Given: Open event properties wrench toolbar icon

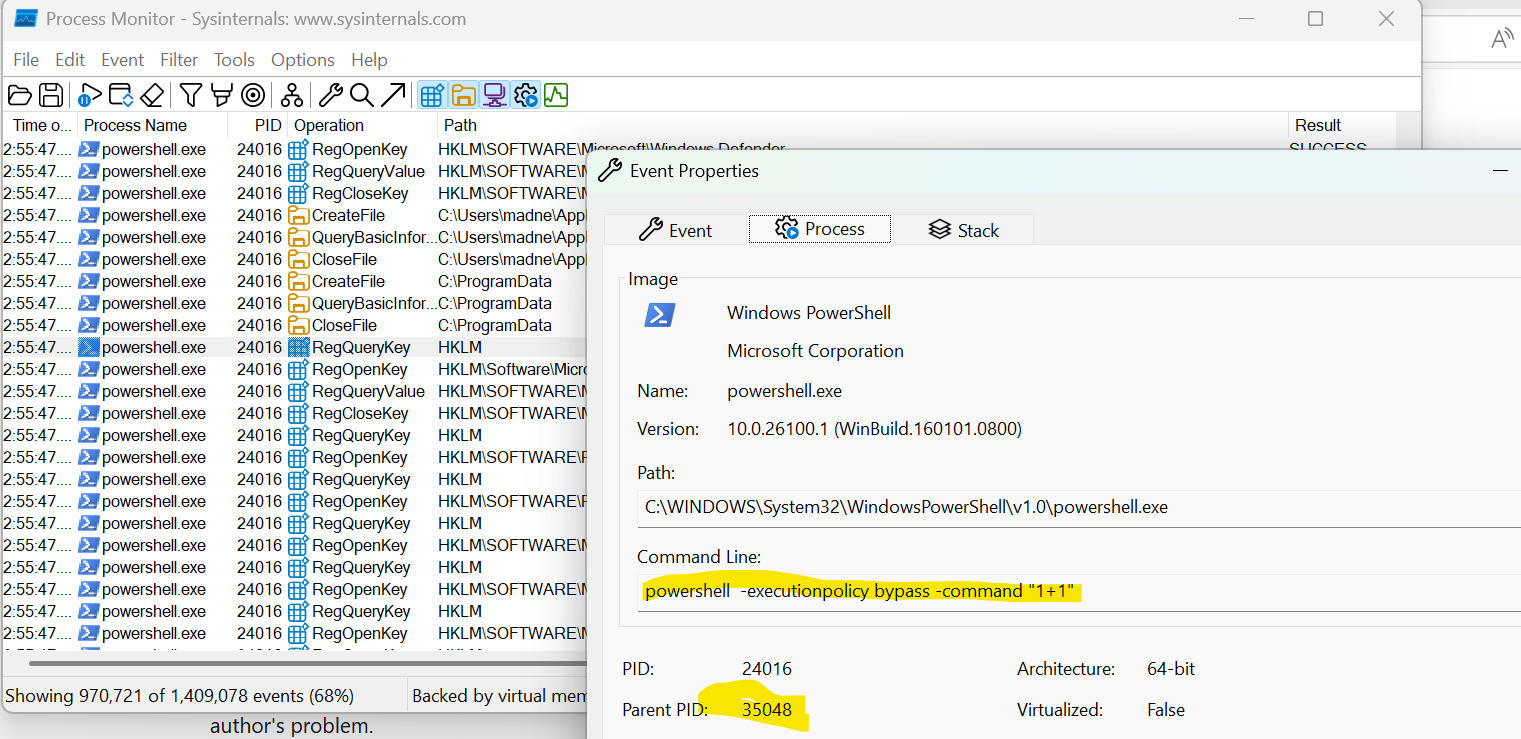Looking at the screenshot, I should pos(330,95).
